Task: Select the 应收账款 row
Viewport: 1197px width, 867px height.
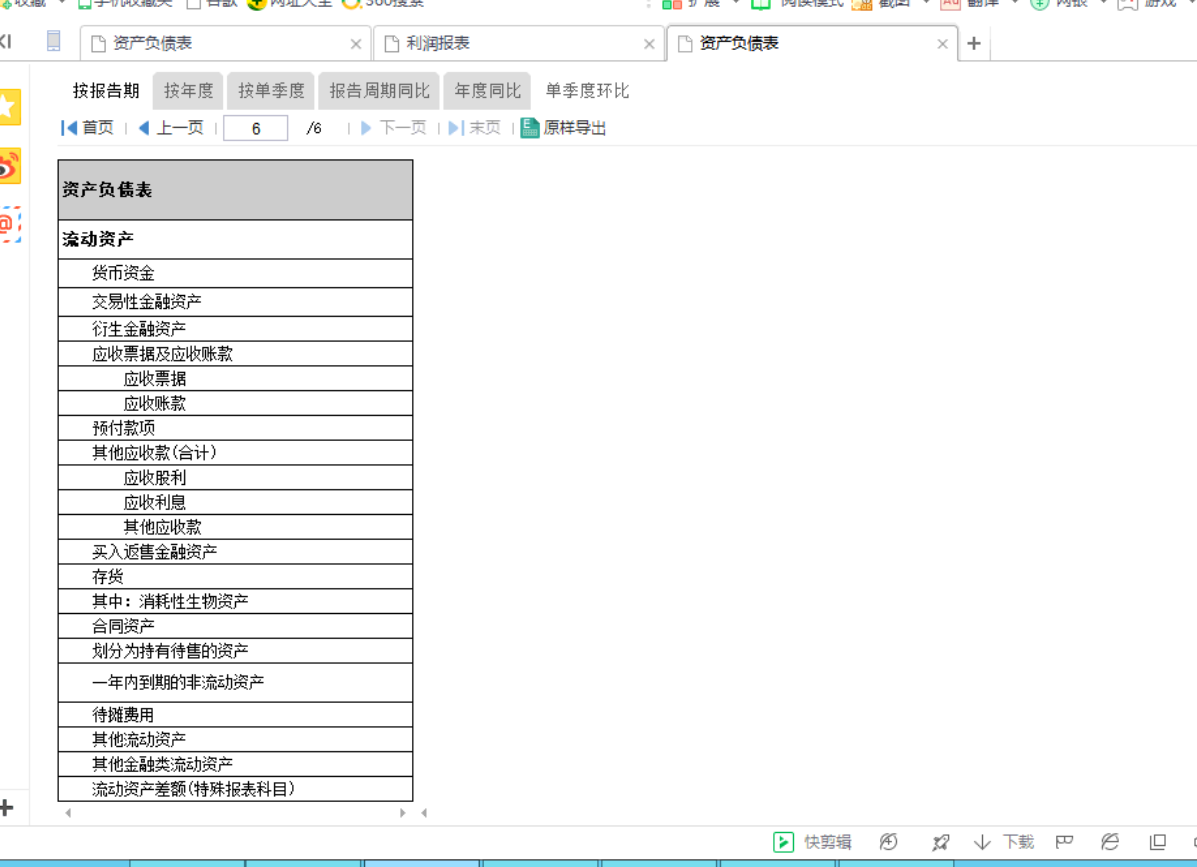Action: coord(235,403)
